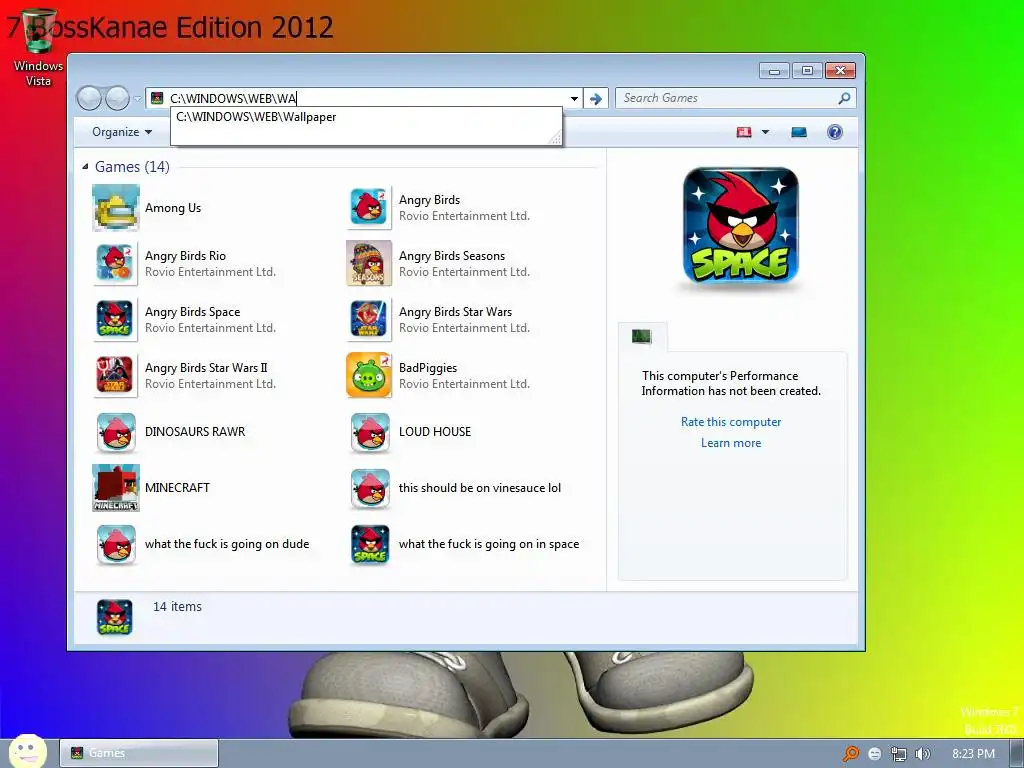Open the volume speaker tray icon
Image resolution: width=1024 pixels, height=768 pixels.
(x=922, y=754)
